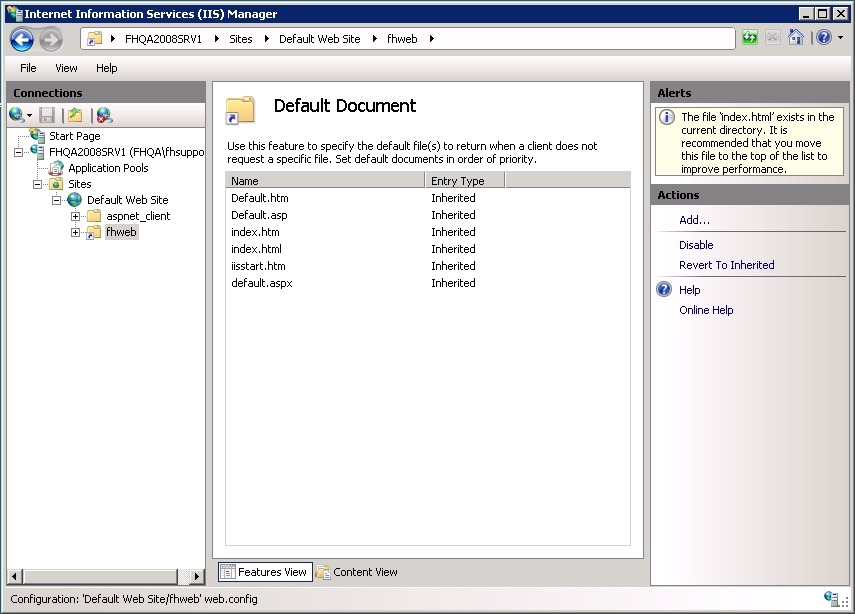
Task: Open the View menu
Action: 66,68
